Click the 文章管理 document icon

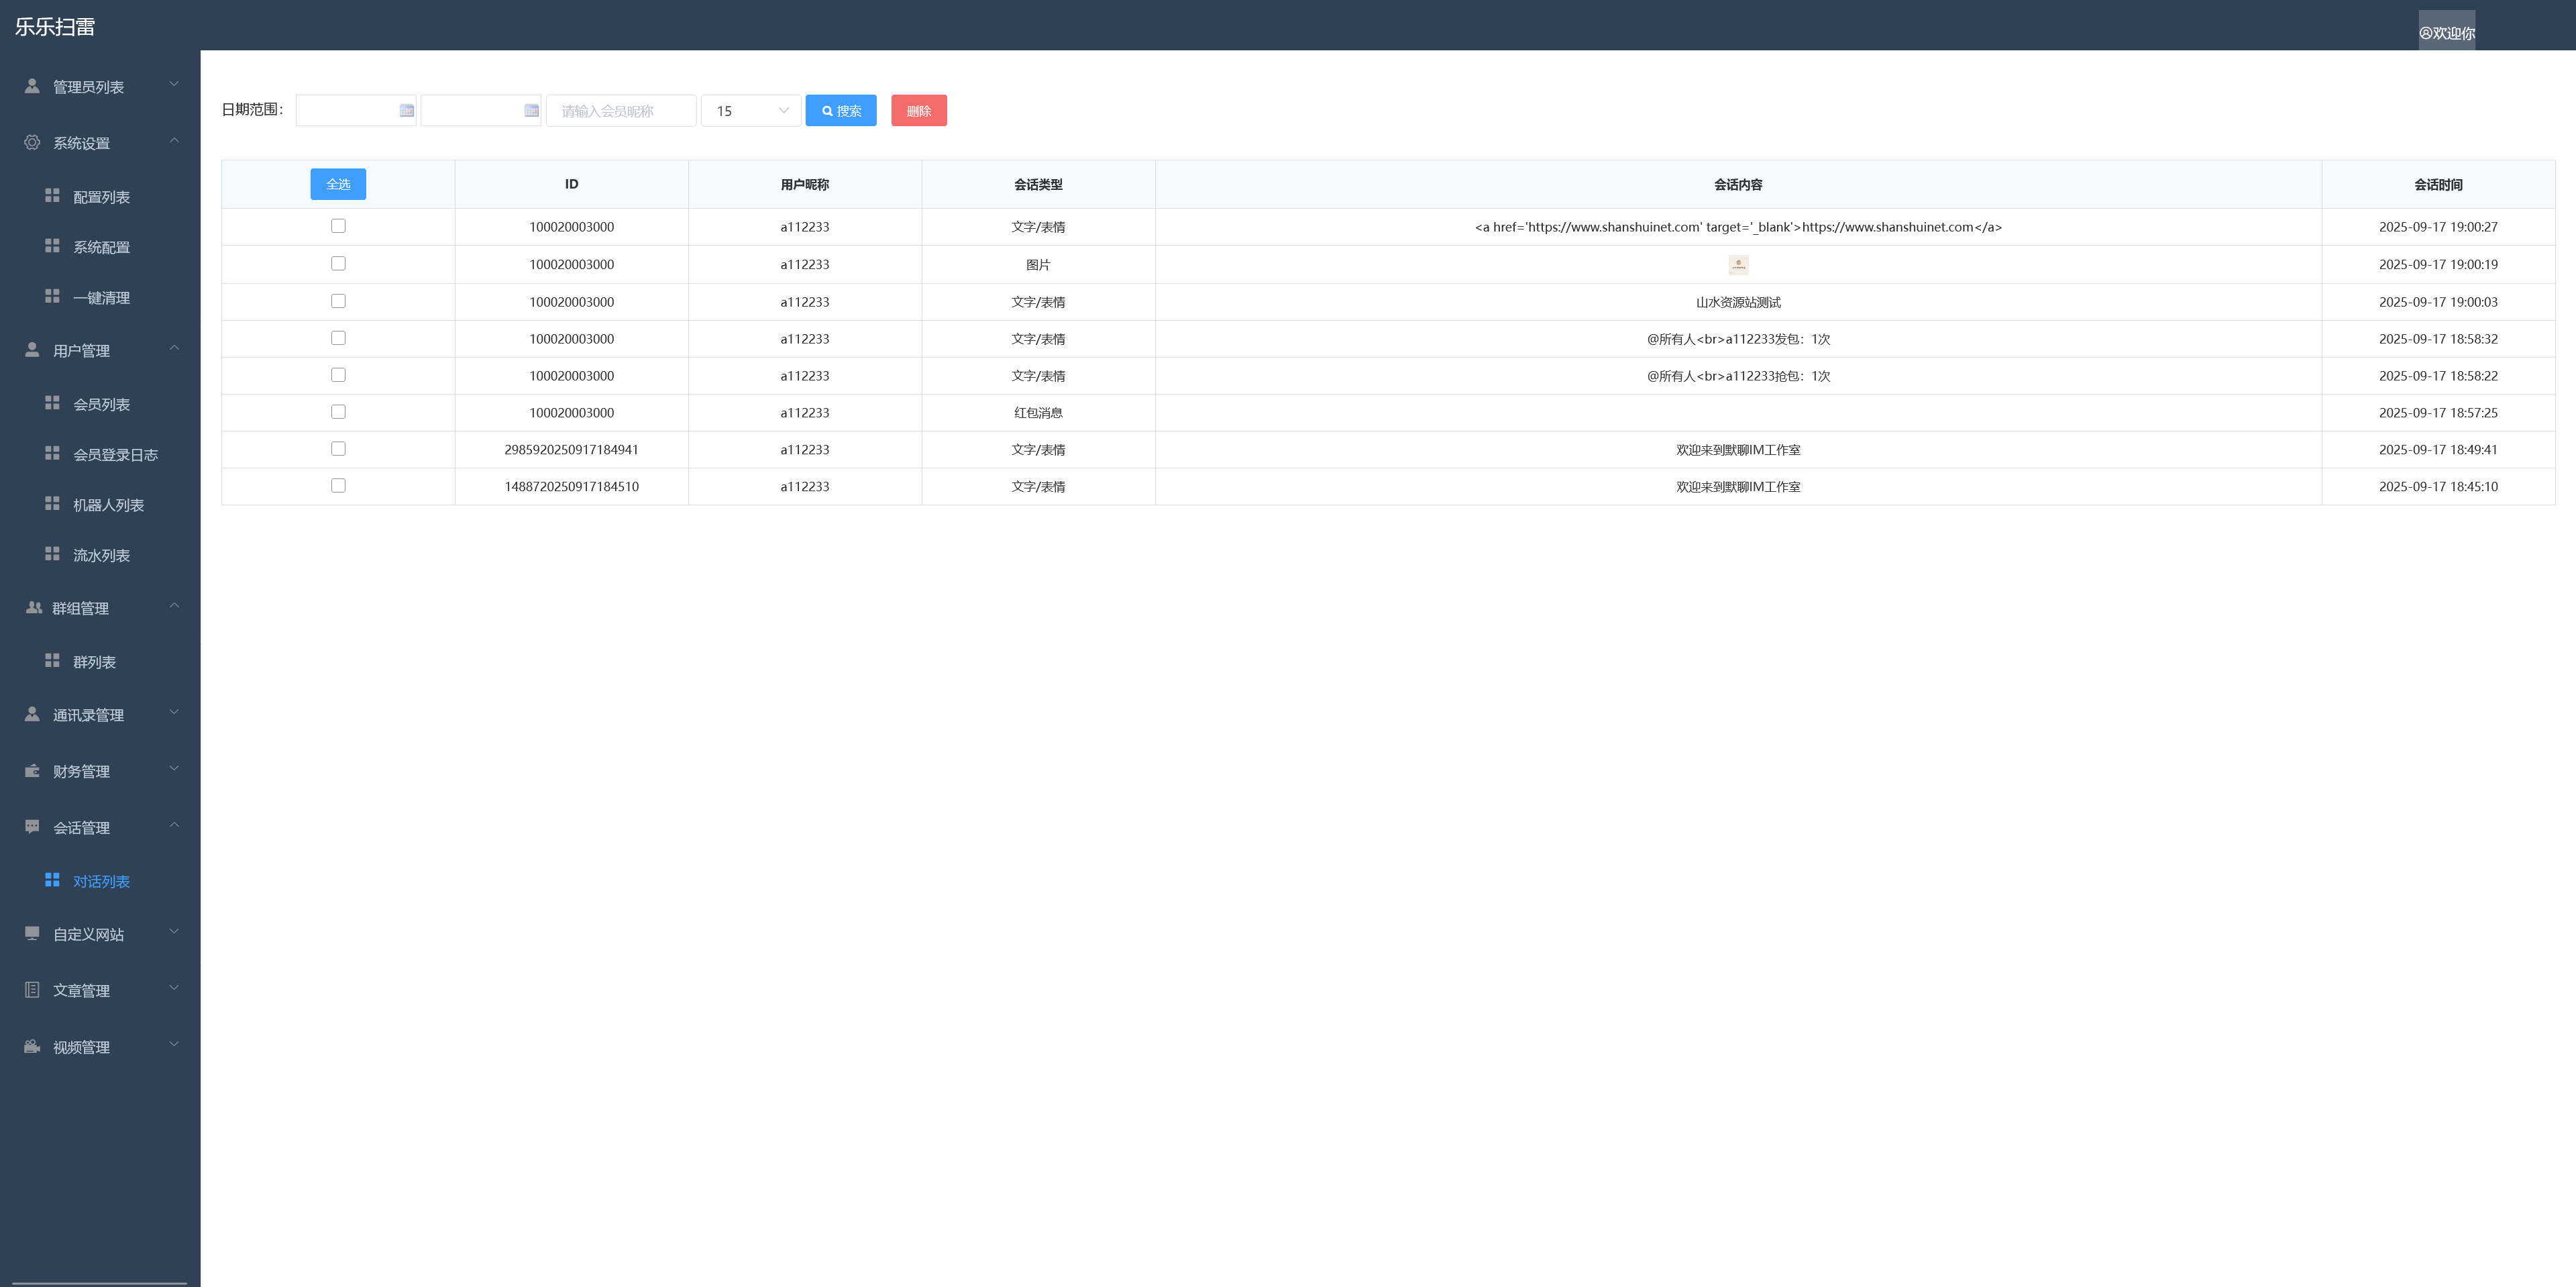(32, 990)
